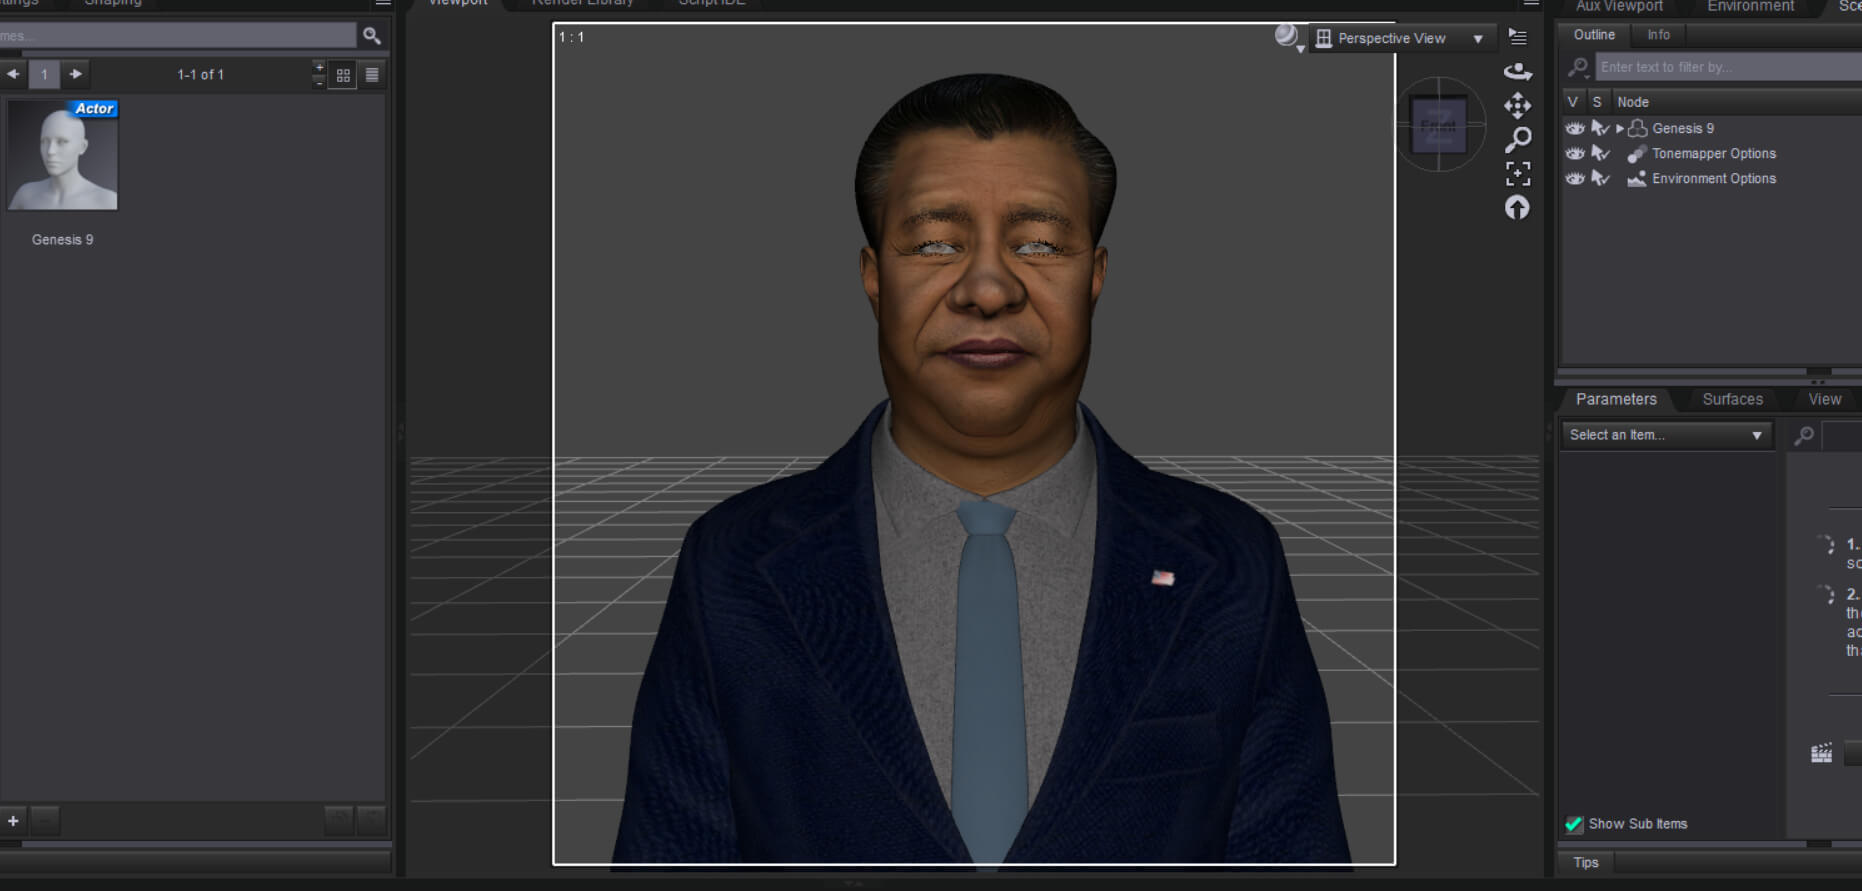
Task: Switch content pane to grid view
Action: tap(343, 75)
